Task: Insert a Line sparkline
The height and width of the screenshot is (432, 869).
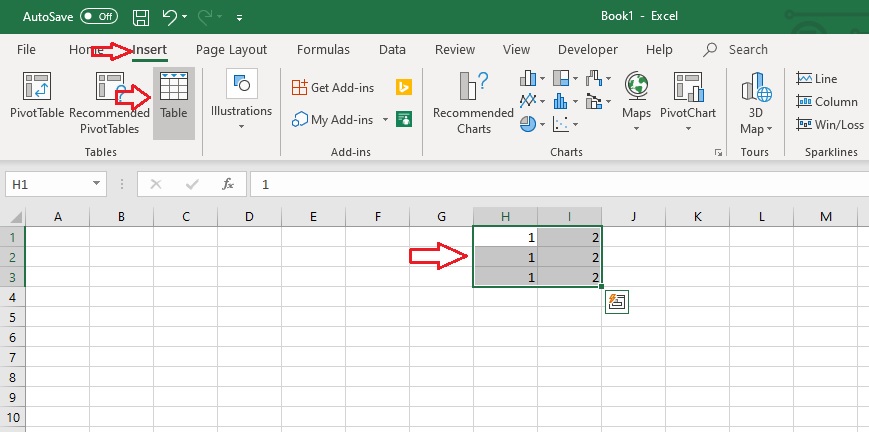Action: (817, 79)
